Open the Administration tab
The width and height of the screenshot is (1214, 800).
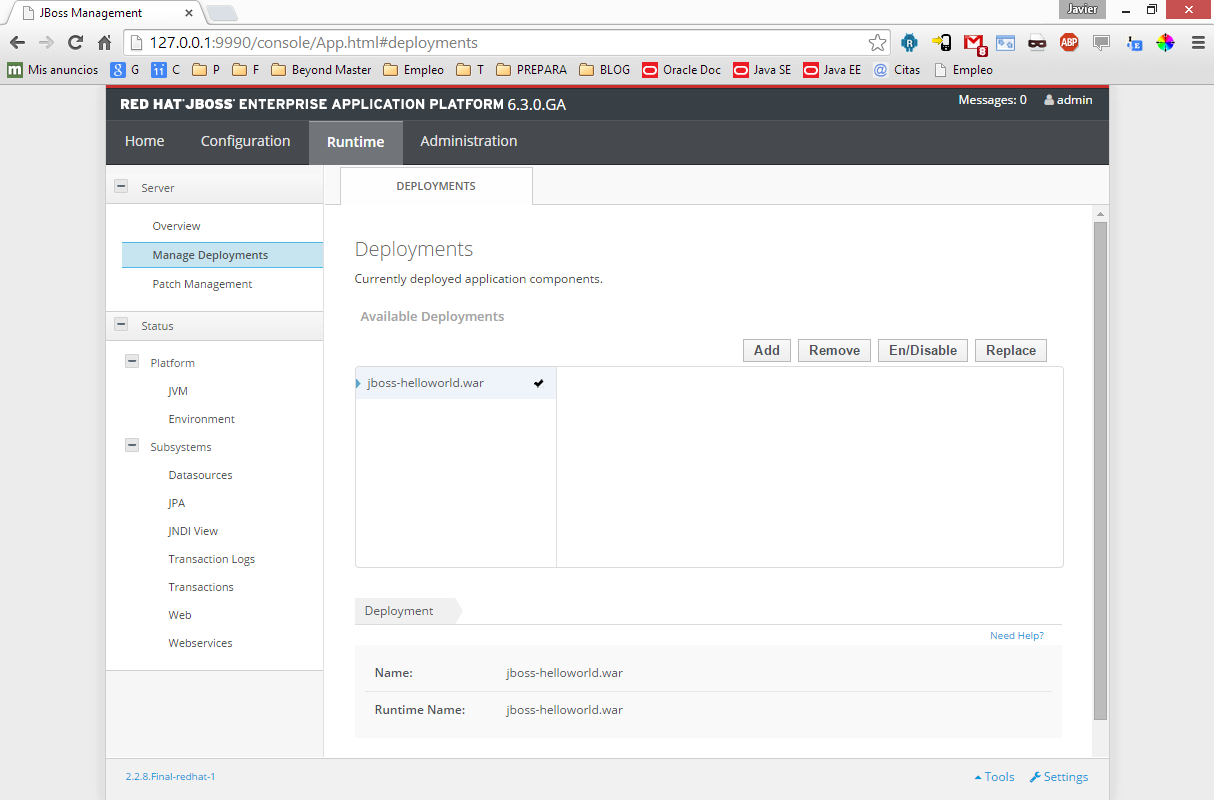[469, 142]
